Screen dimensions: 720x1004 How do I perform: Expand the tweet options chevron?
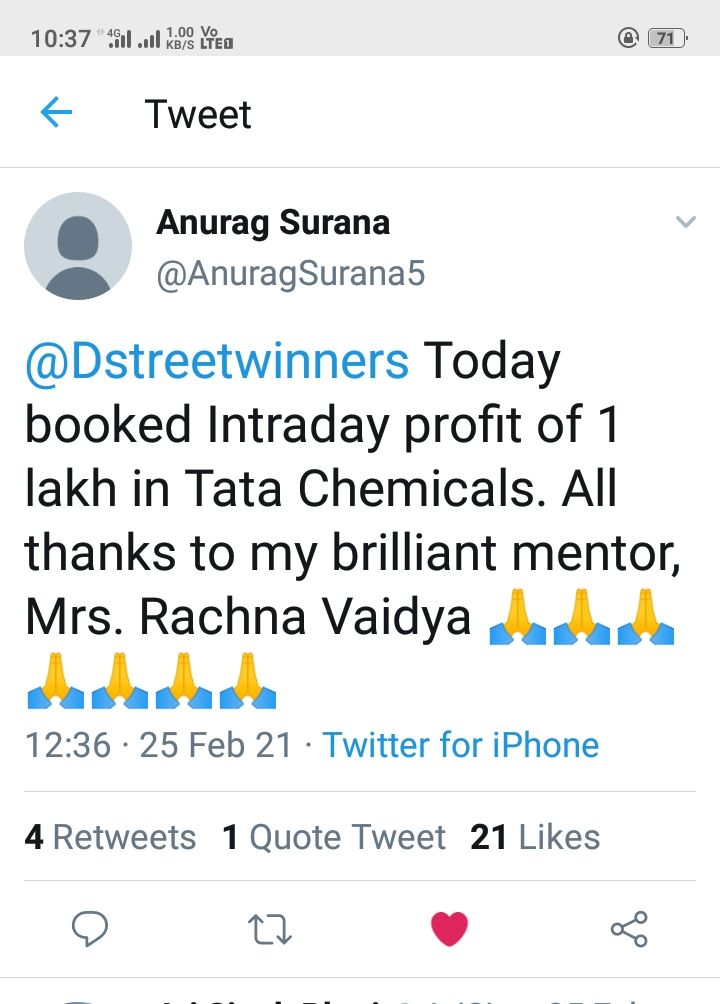click(x=685, y=222)
